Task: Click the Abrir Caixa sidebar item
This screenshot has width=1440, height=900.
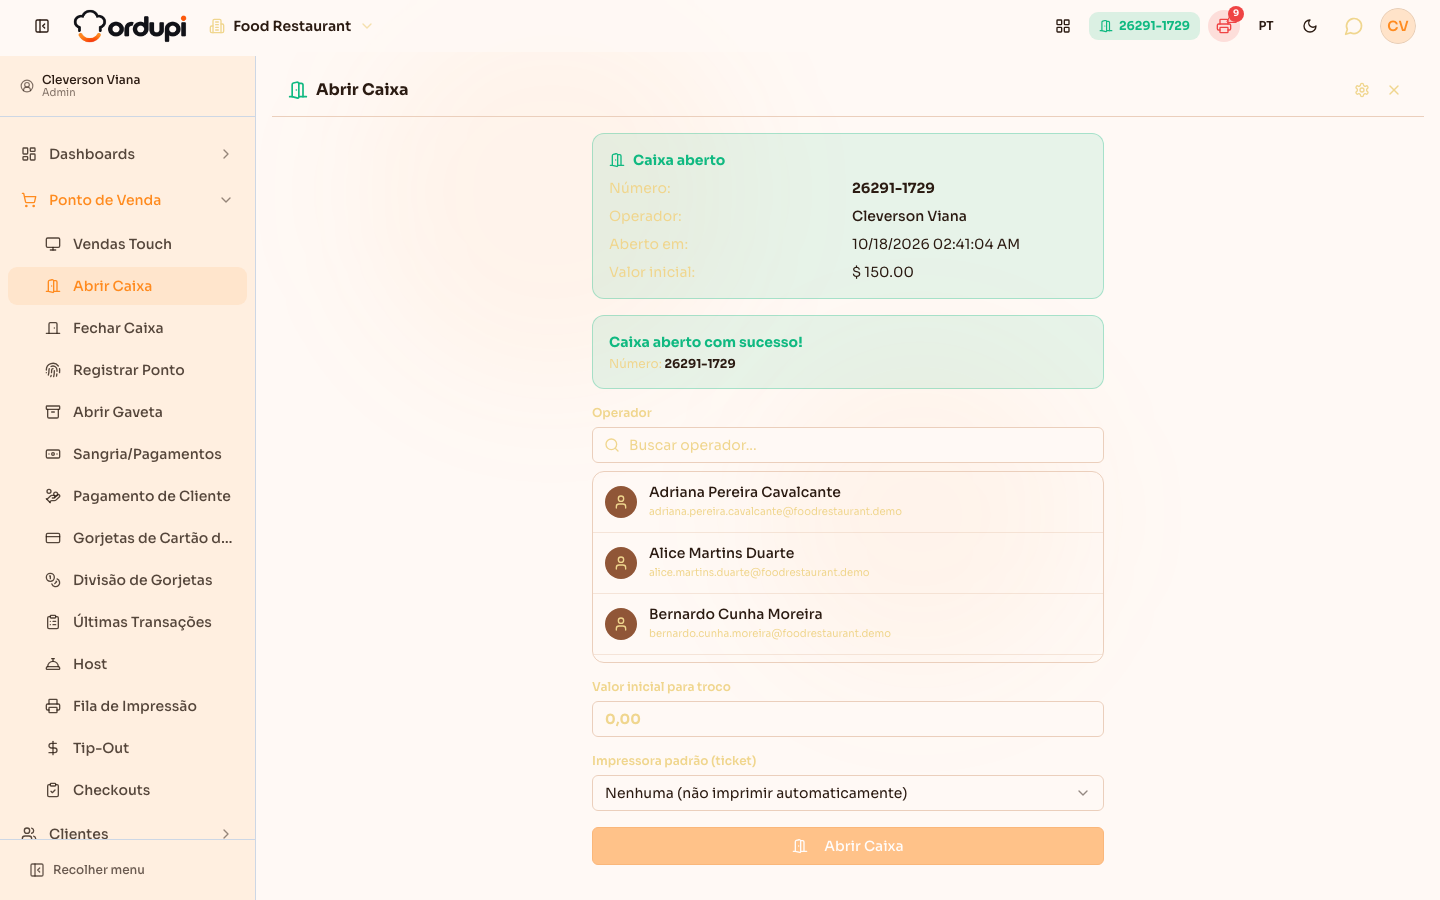Action: [127, 286]
